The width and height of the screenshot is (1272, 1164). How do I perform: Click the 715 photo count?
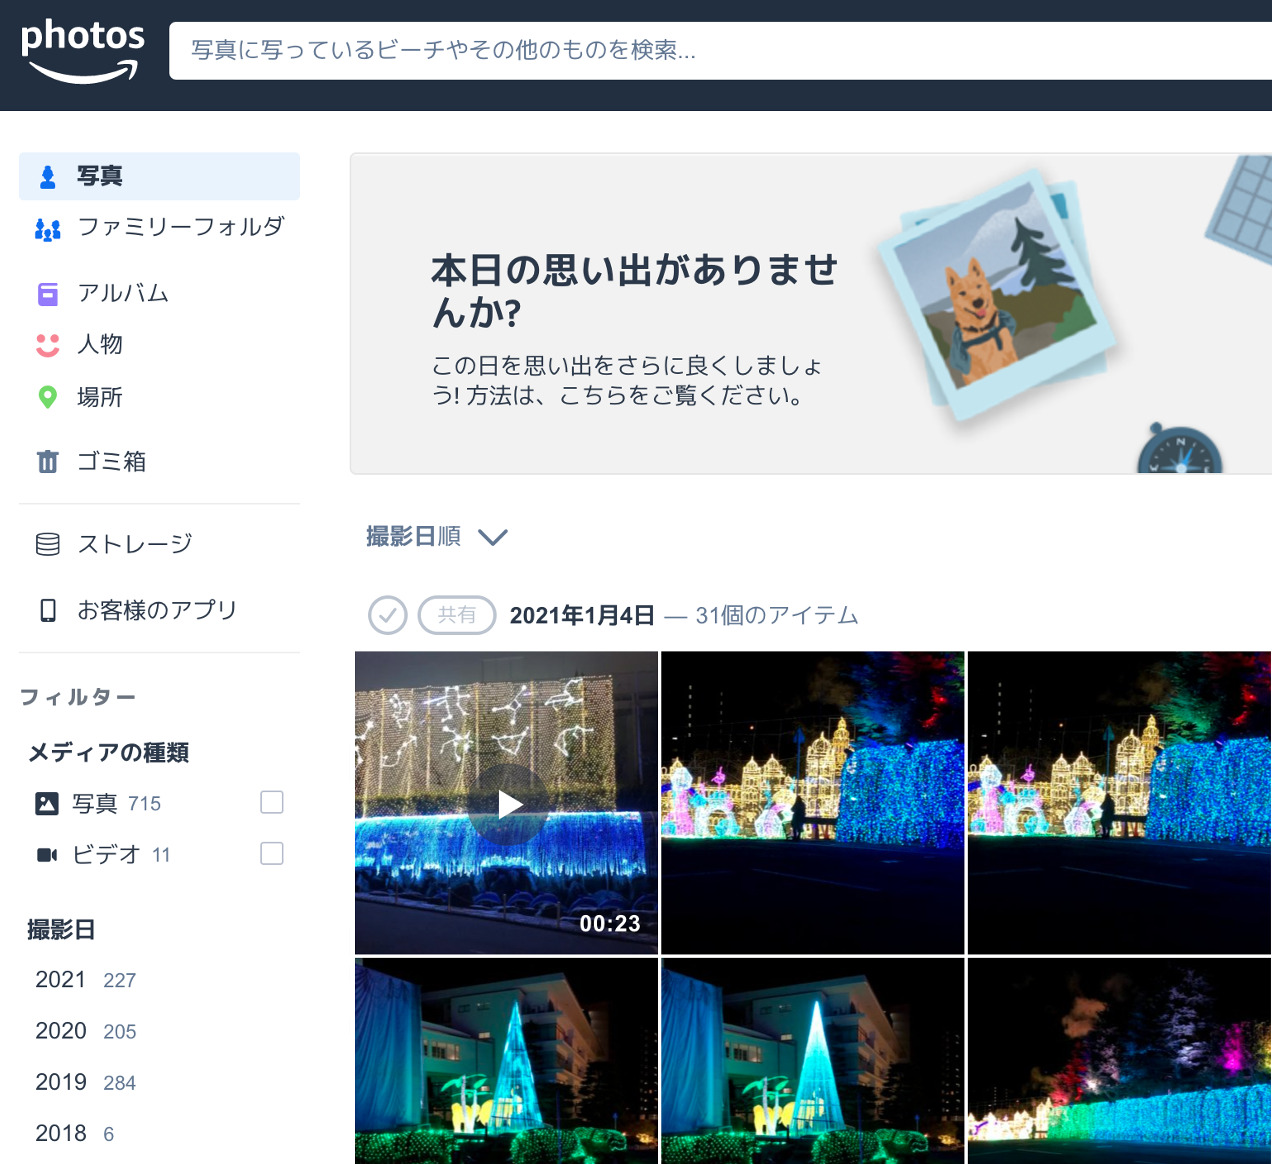pos(144,804)
